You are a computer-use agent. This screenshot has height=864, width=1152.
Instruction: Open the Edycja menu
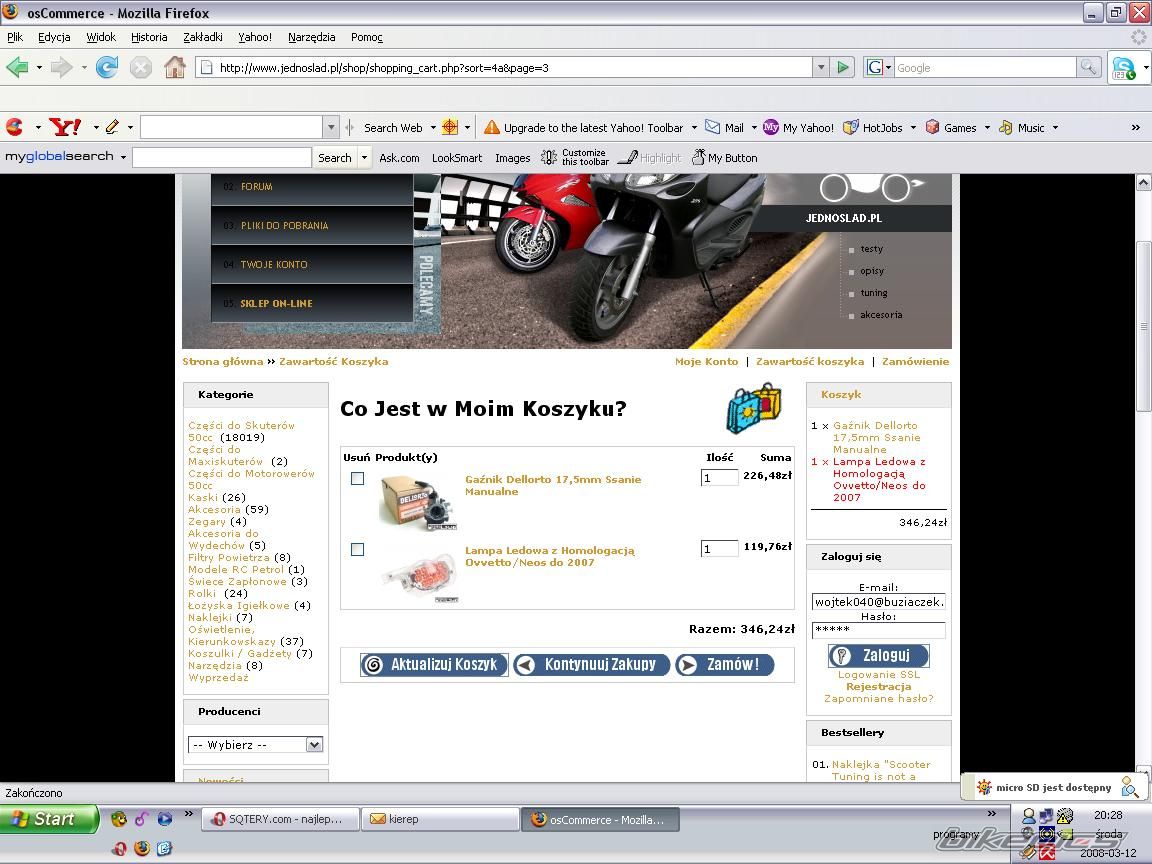coord(54,37)
